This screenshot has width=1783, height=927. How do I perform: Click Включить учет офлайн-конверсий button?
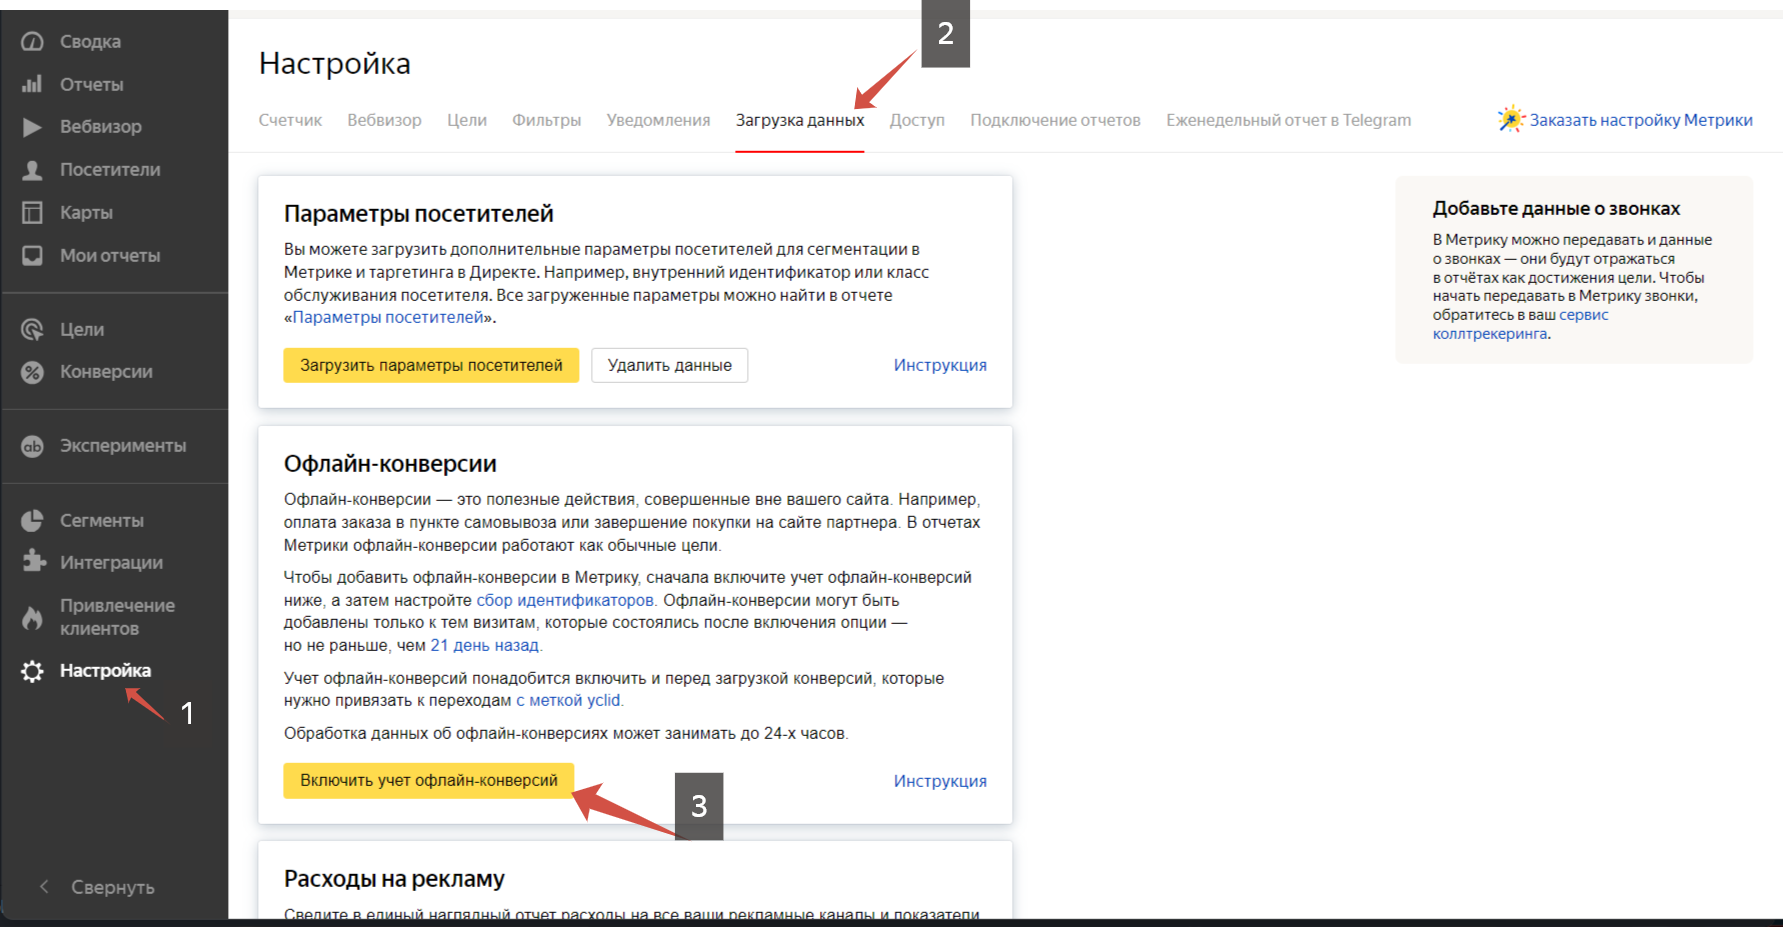[429, 780]
